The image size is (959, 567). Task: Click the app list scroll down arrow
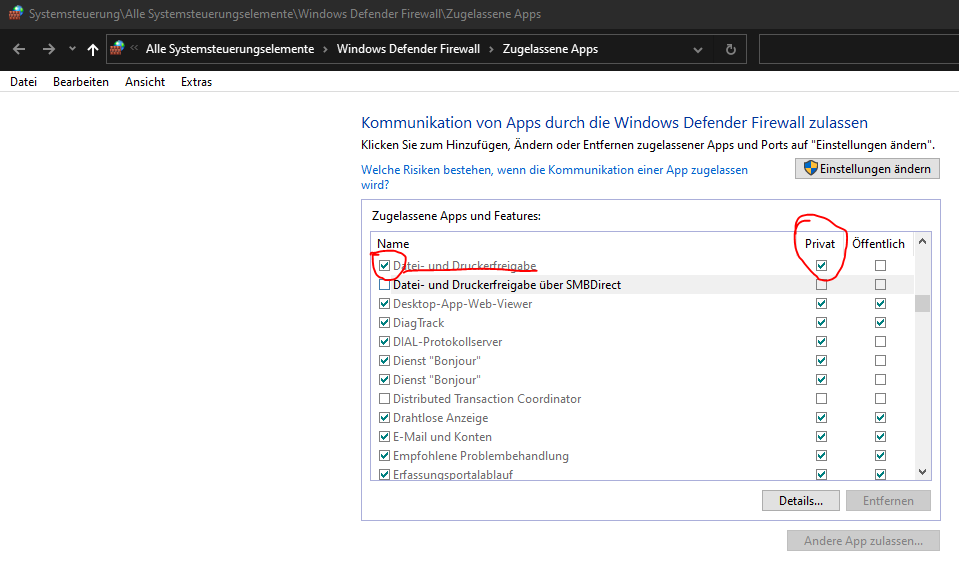coord(922,472)
